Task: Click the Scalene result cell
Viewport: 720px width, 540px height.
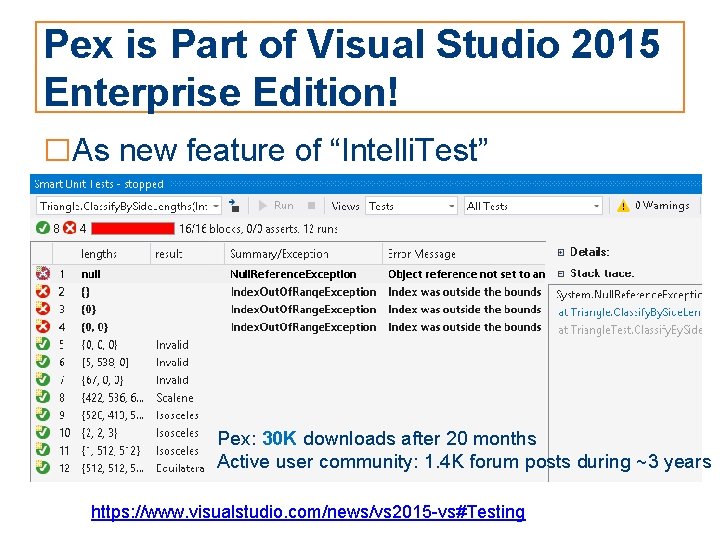Action: [174, 398]
